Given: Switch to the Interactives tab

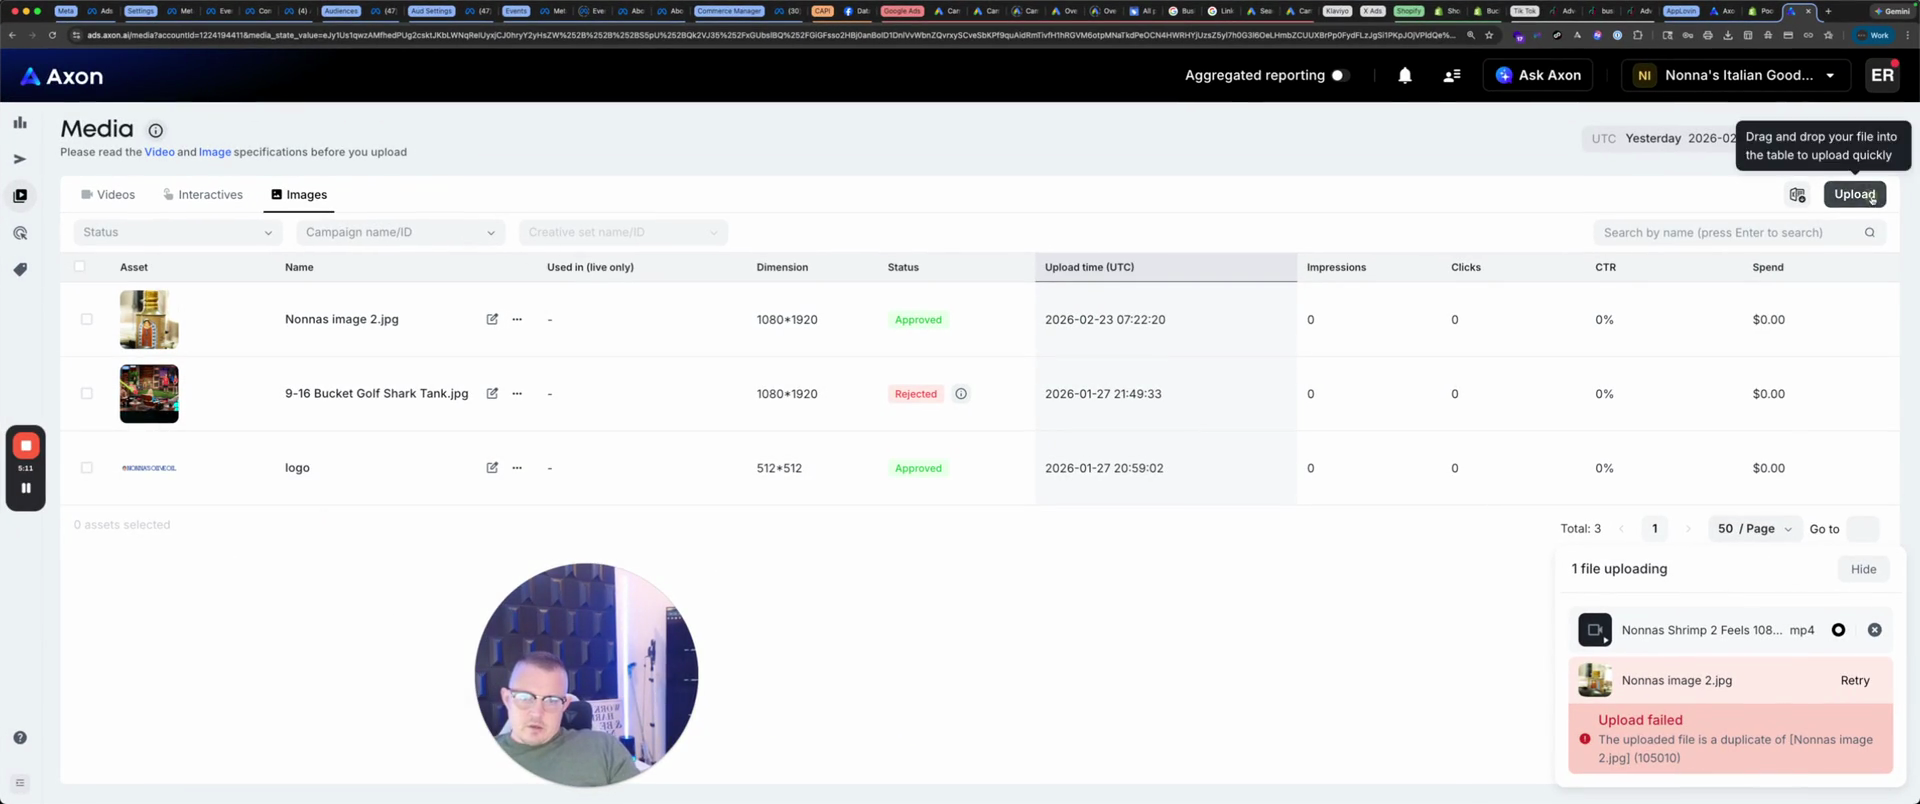Looking at the screenshot, I should point(203,195).
